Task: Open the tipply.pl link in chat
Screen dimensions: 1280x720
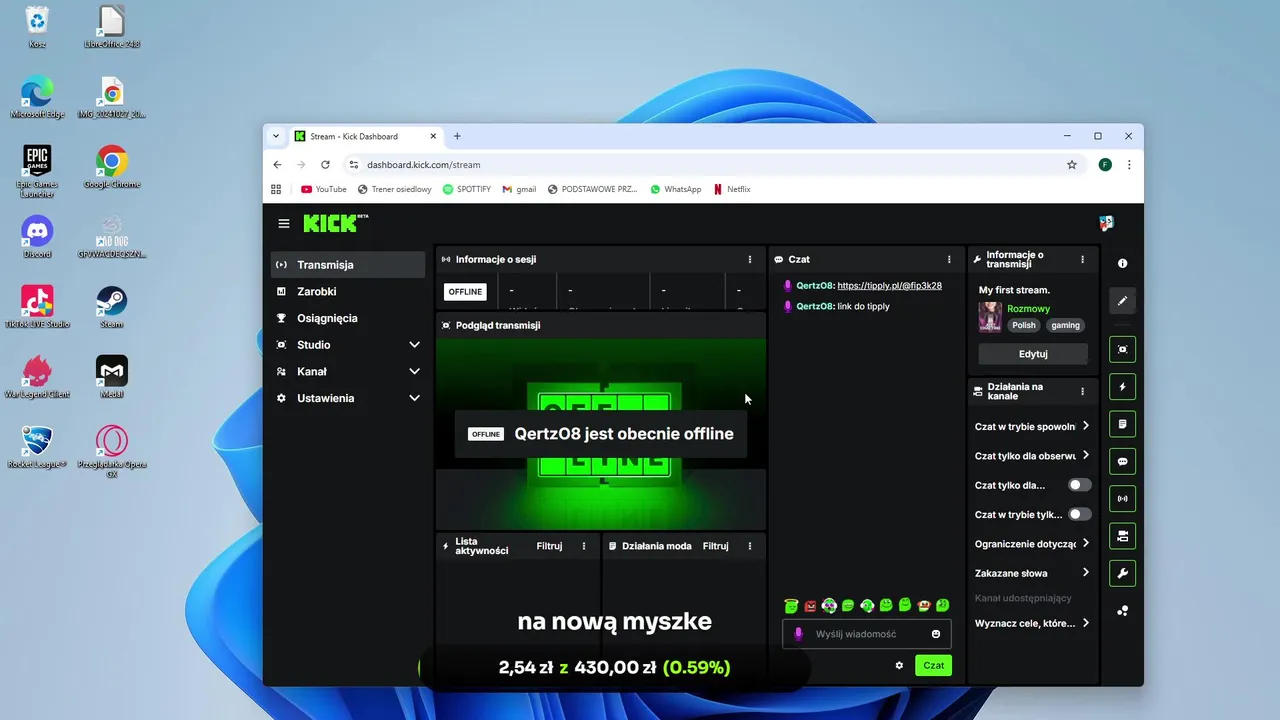Action: click(889, 286)
